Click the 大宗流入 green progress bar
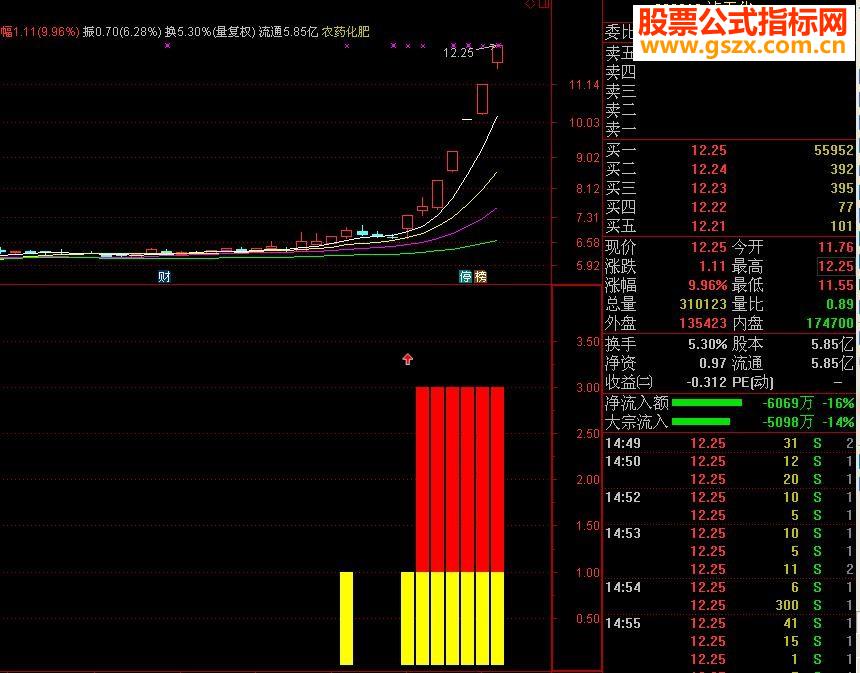 pos(700,422)
